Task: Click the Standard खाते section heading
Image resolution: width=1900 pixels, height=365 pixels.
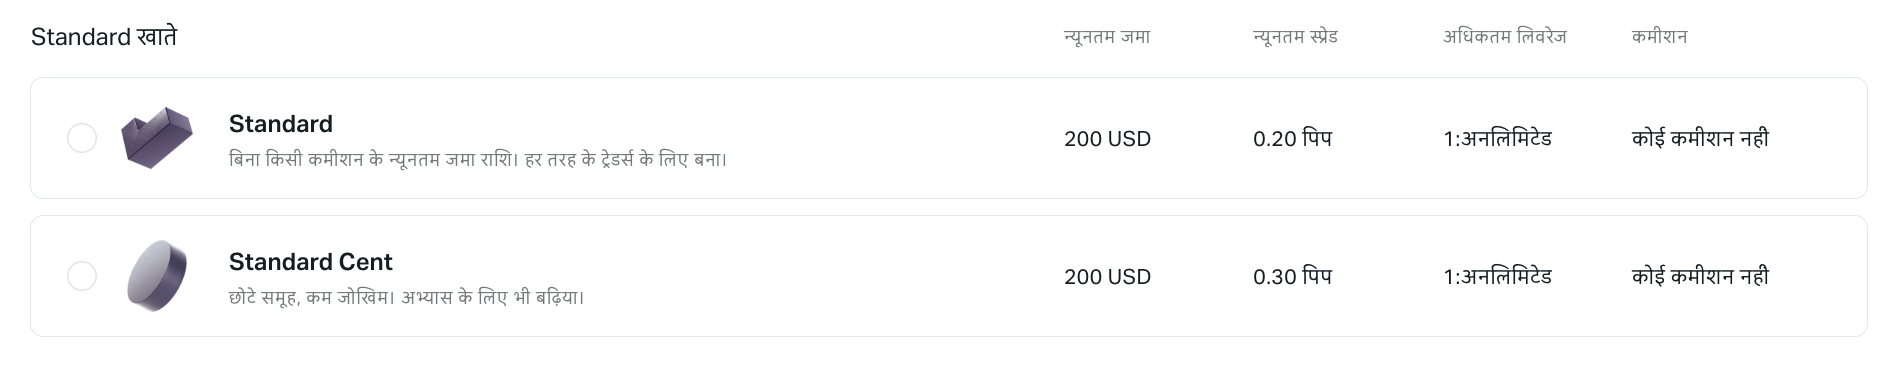Action: (104, 37)
